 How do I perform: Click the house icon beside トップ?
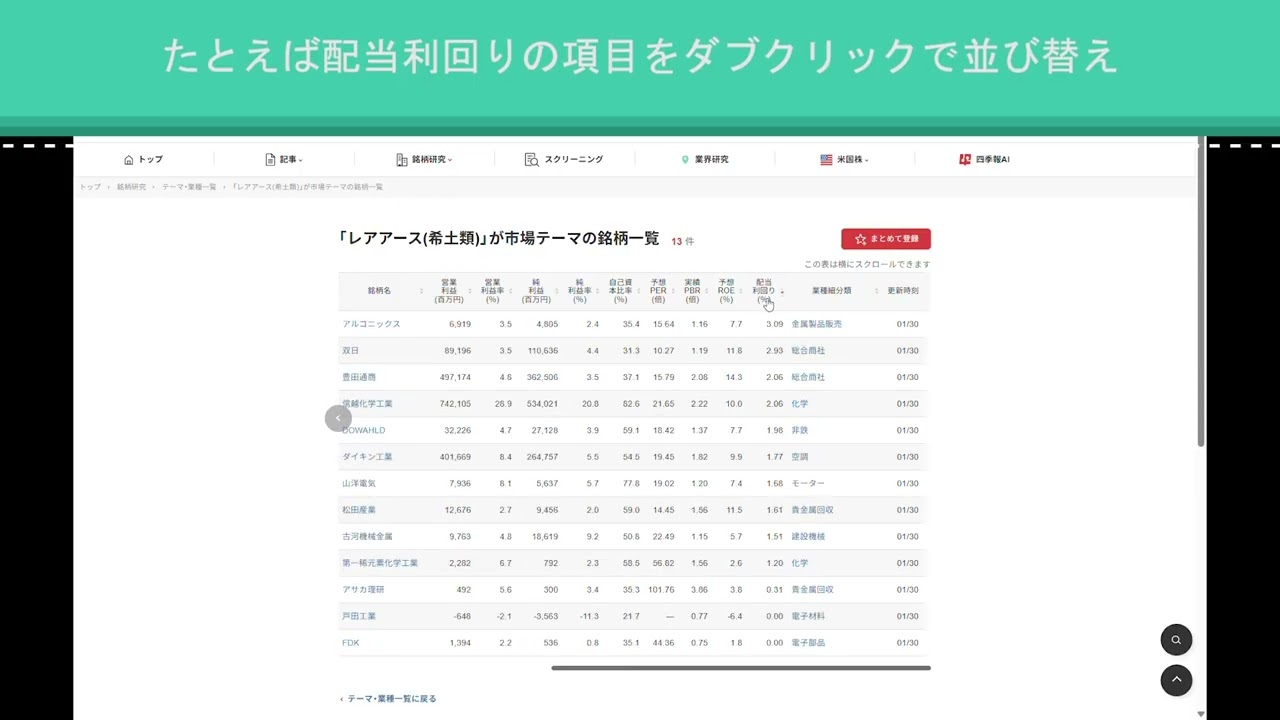click(x=129, y=160)
